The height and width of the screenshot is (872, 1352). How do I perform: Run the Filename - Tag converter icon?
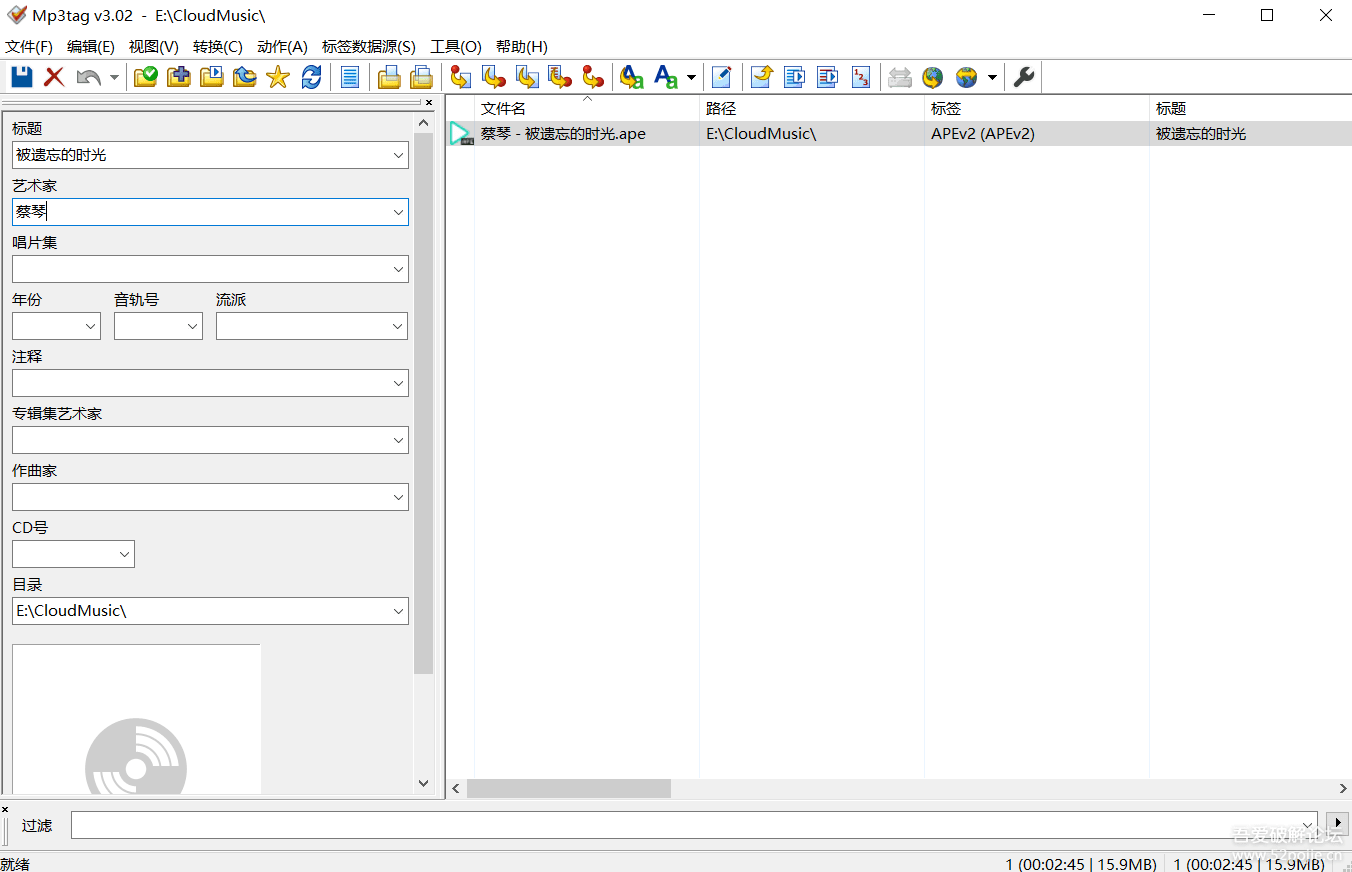(x=494, y=77)
